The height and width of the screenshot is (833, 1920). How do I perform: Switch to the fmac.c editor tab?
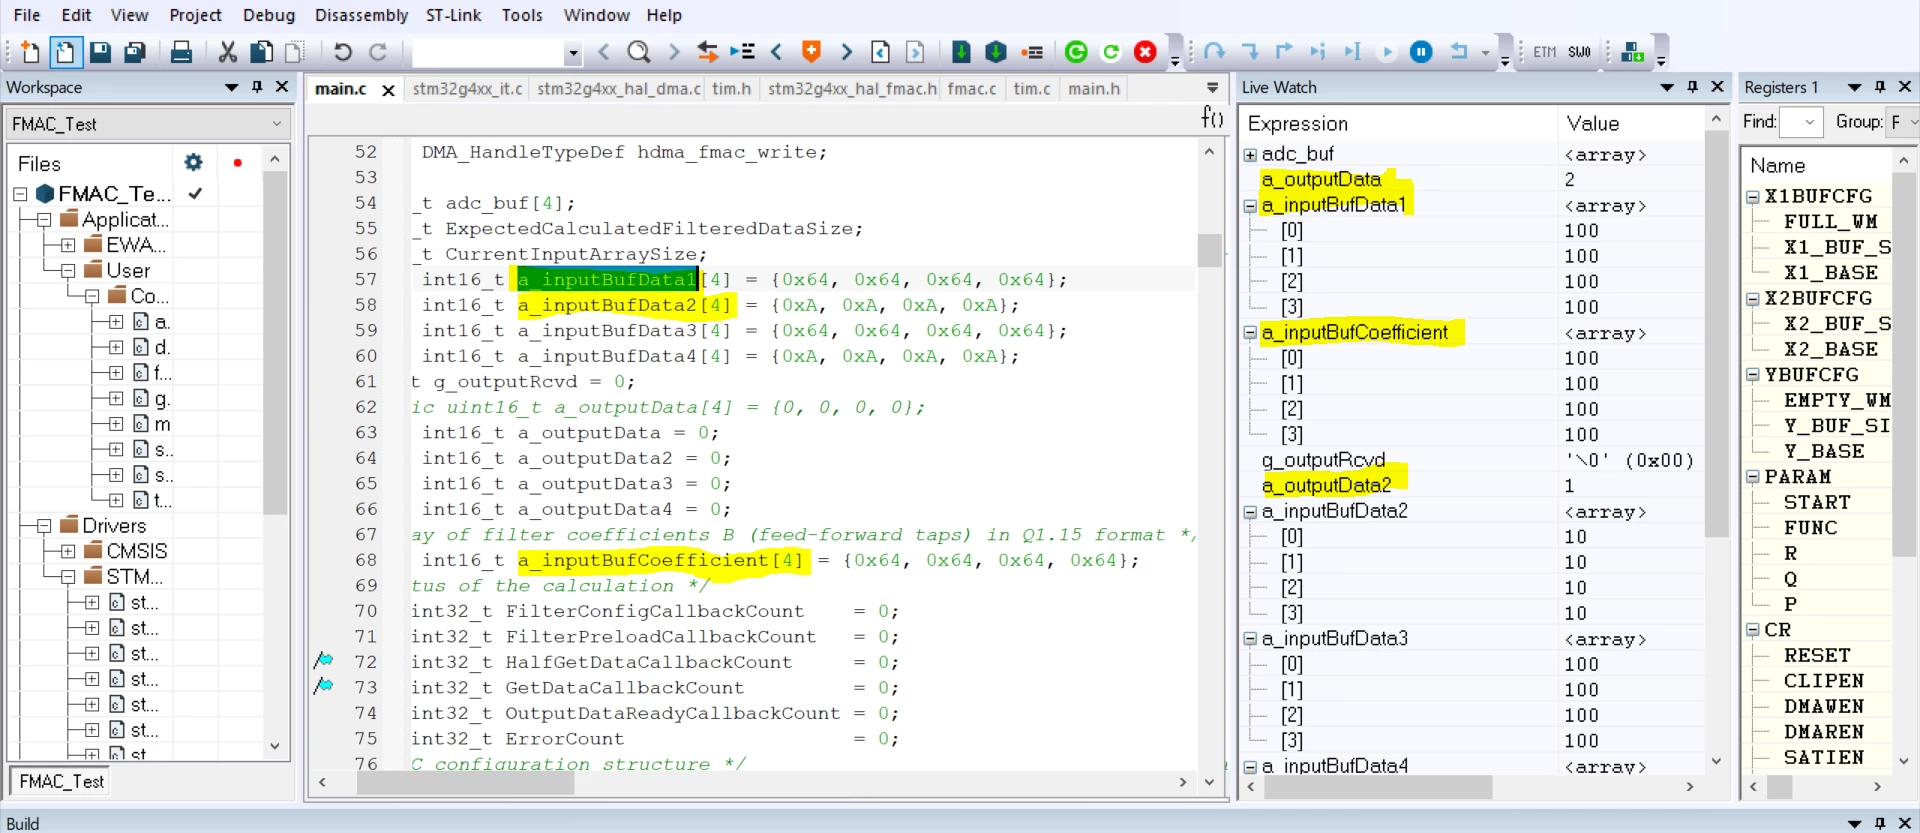[972, 89]
